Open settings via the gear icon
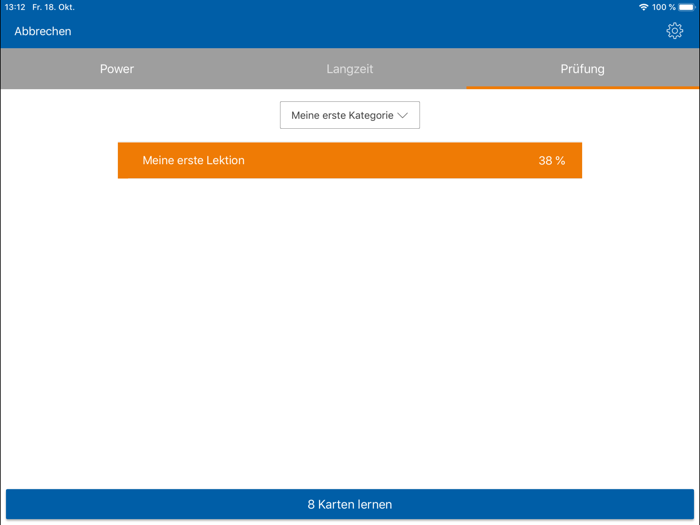The width and height of the screenshot is (700, 525). coord(674,31)
